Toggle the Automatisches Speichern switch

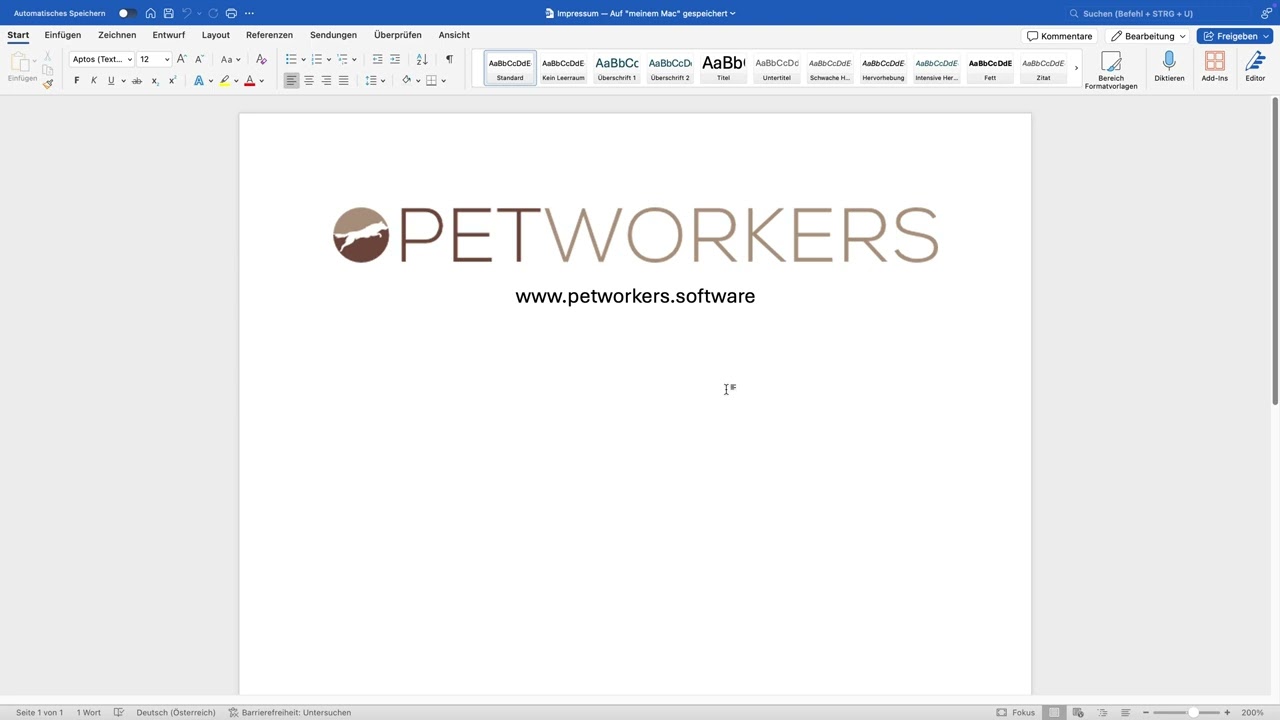127,13
